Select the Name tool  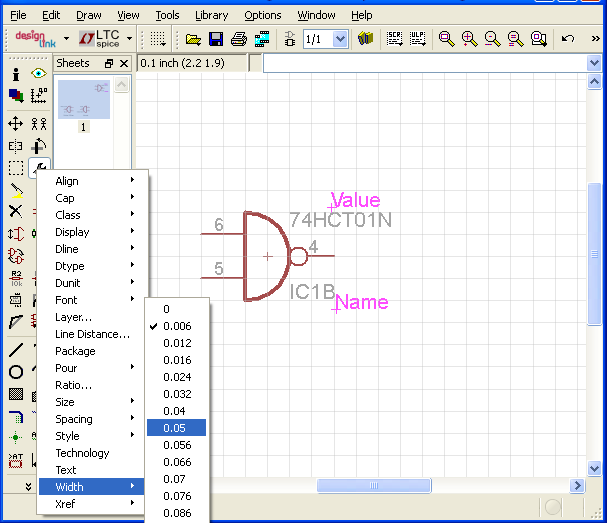[x=15, y=278]
